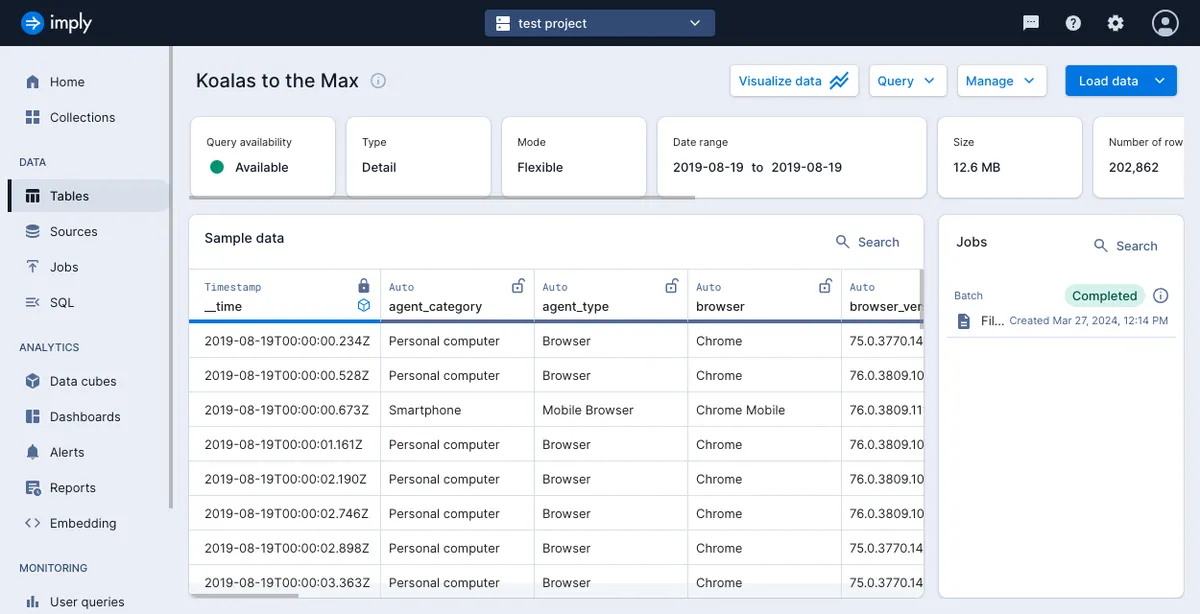Click the Sample data search magnifier icon
1200x614 pixels.
843,242
